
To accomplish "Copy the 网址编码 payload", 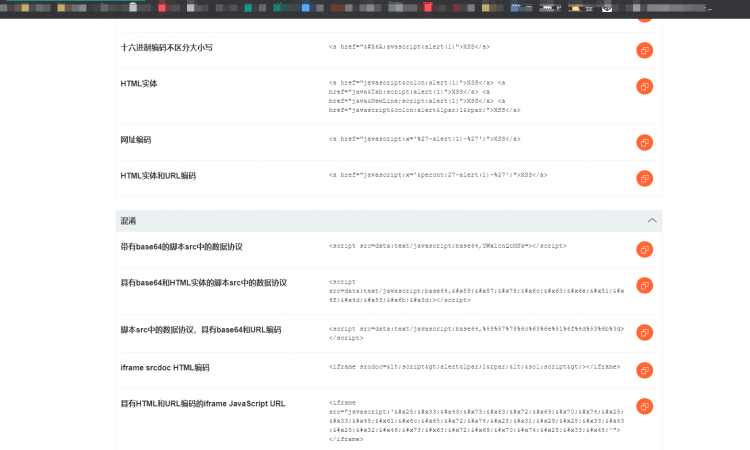I will click(644, 143).
